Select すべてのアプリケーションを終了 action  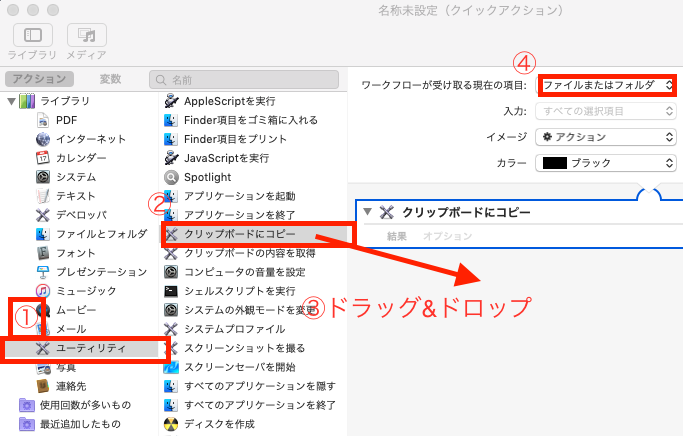[x=250, y=405]
